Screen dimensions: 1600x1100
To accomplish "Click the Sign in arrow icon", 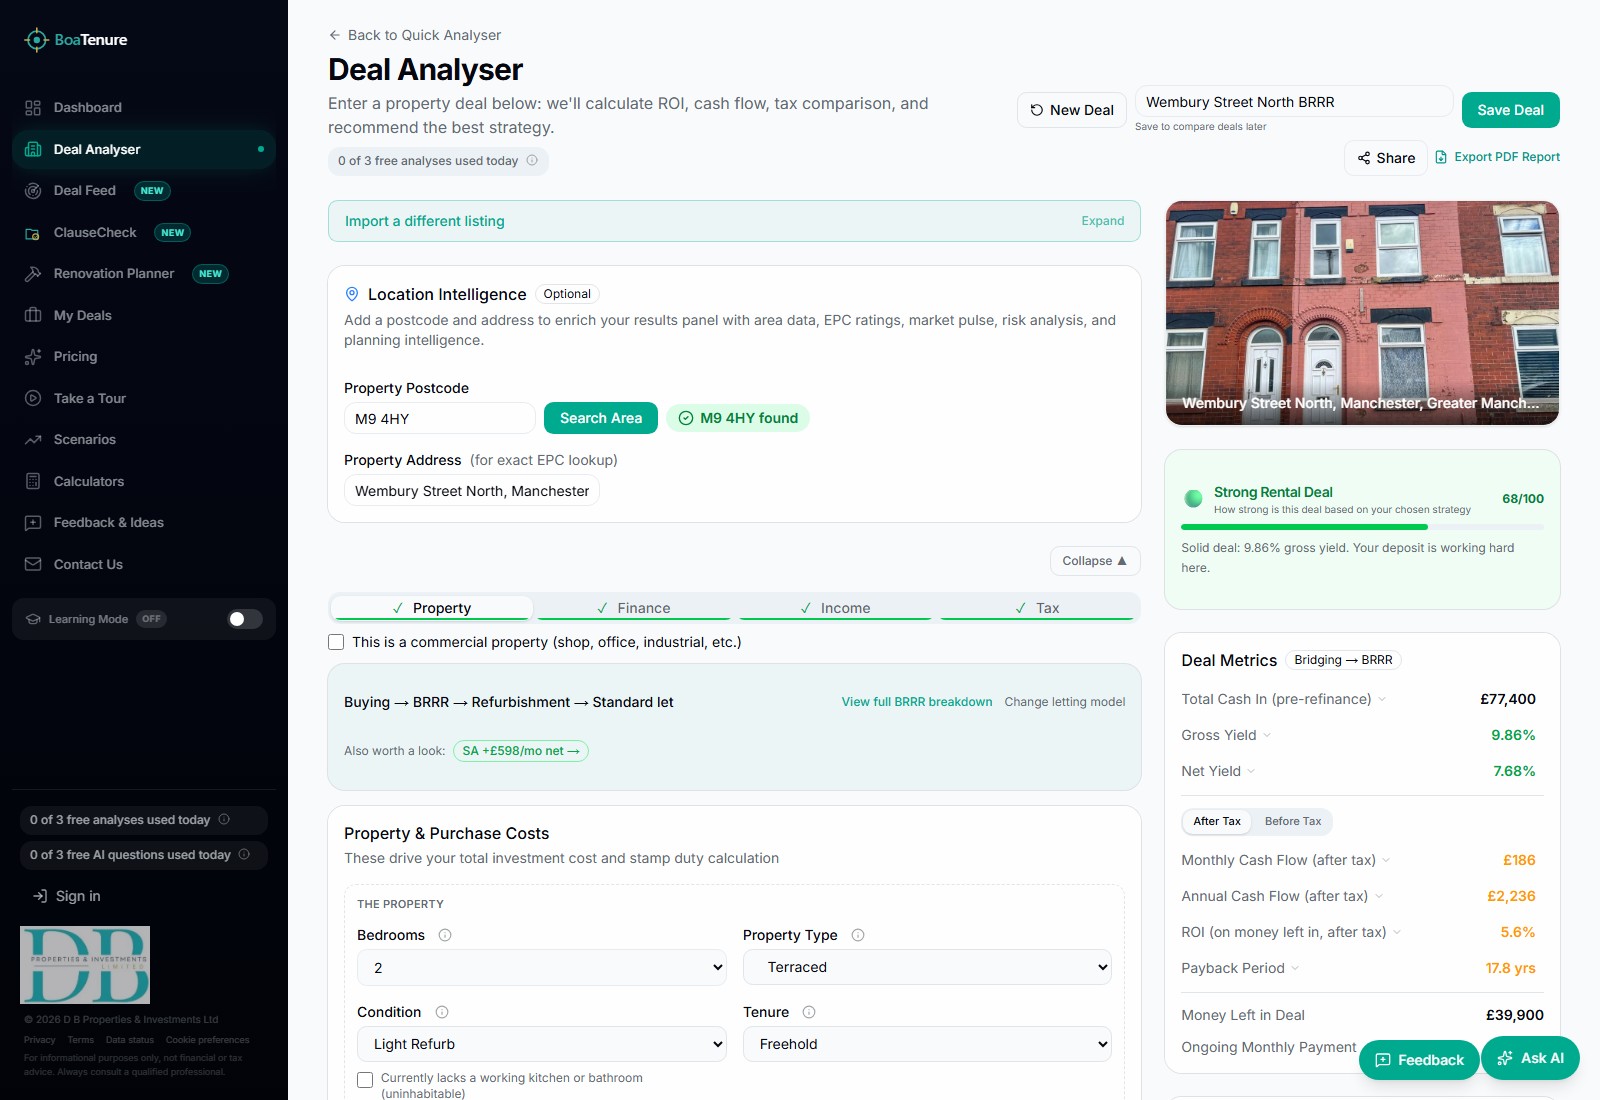I will point(40,896).
